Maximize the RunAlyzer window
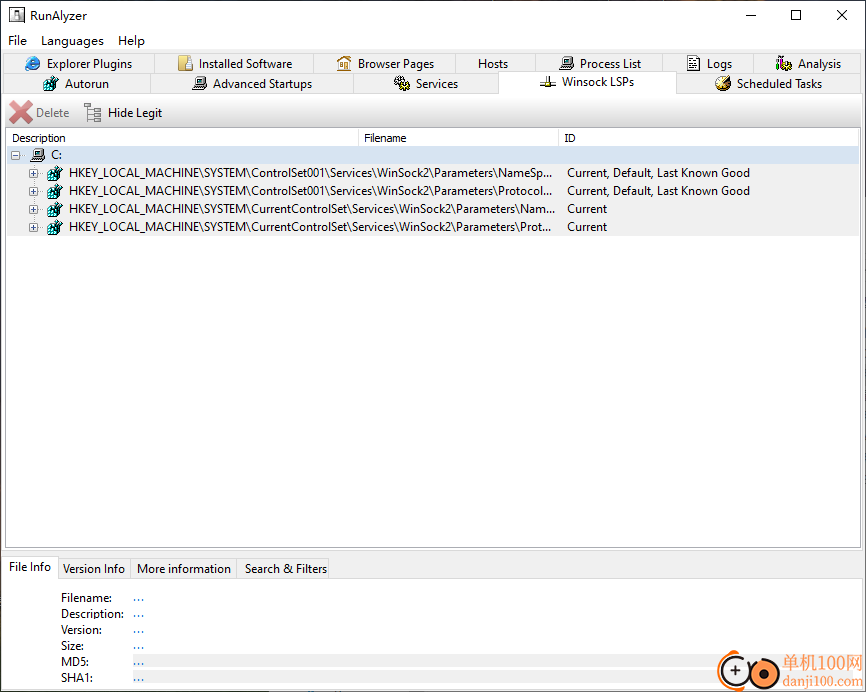The width and height of the screenshot is (866, 692). pos(796,15)
